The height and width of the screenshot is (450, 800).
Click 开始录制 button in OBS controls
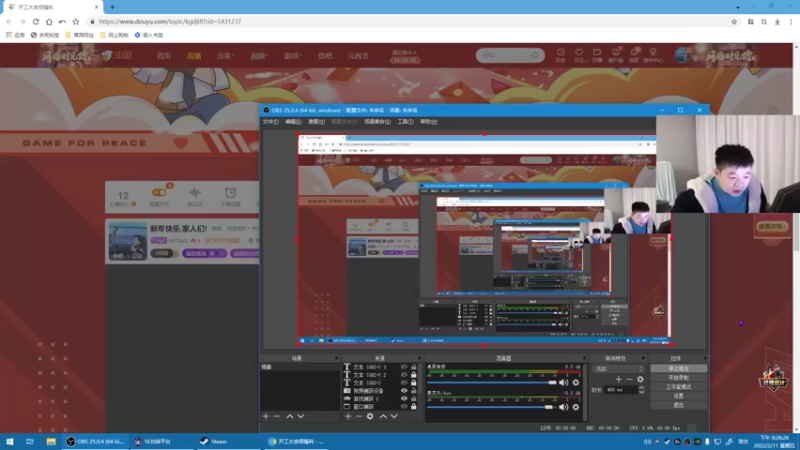point(679,378)
